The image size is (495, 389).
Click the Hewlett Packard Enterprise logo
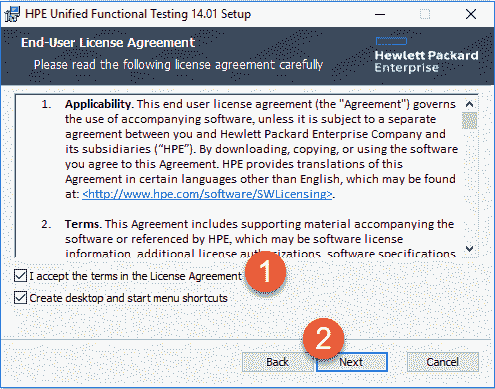(426, 55)
